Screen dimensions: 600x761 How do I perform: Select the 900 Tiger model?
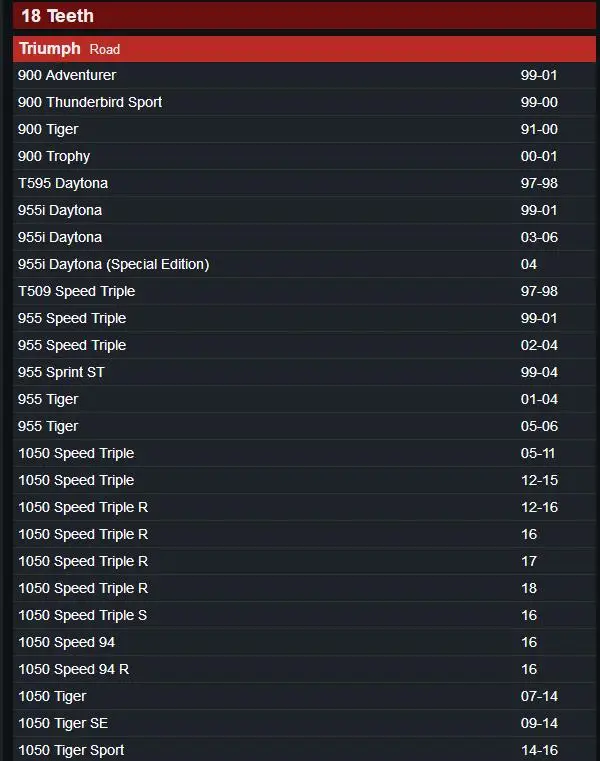(48, 129)
